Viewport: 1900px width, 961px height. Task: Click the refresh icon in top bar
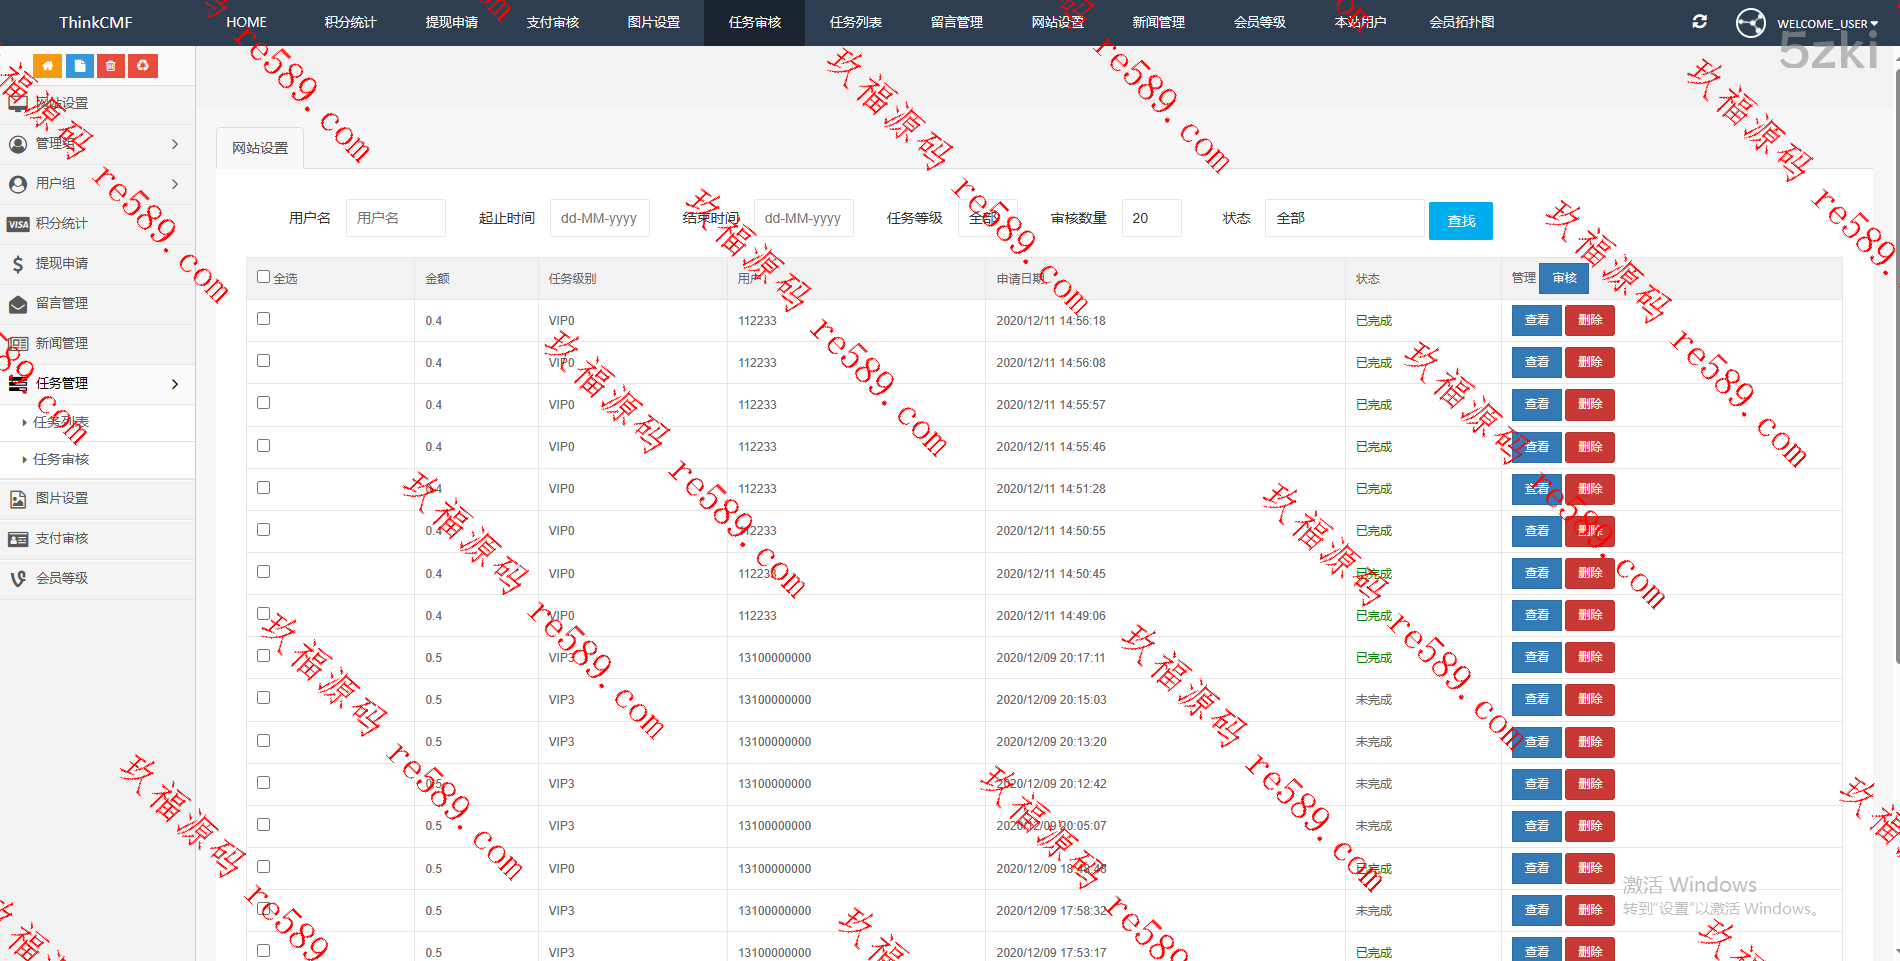coord(1699,22)
